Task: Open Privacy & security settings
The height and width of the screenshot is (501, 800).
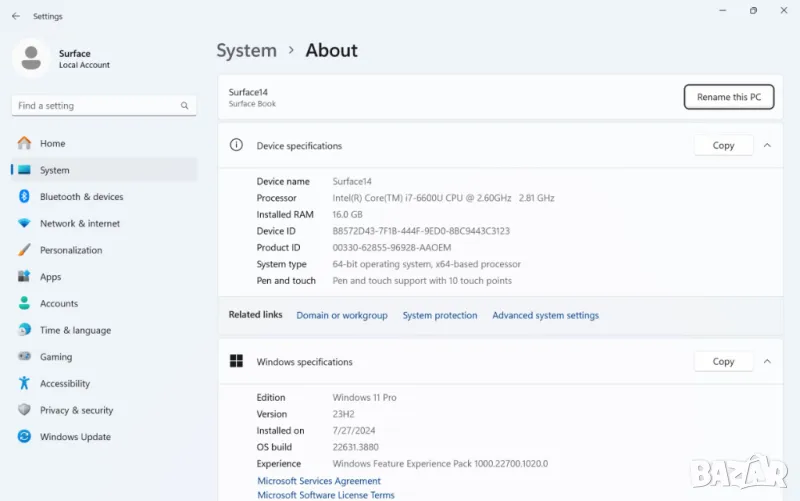Action: tap(76, 410)
